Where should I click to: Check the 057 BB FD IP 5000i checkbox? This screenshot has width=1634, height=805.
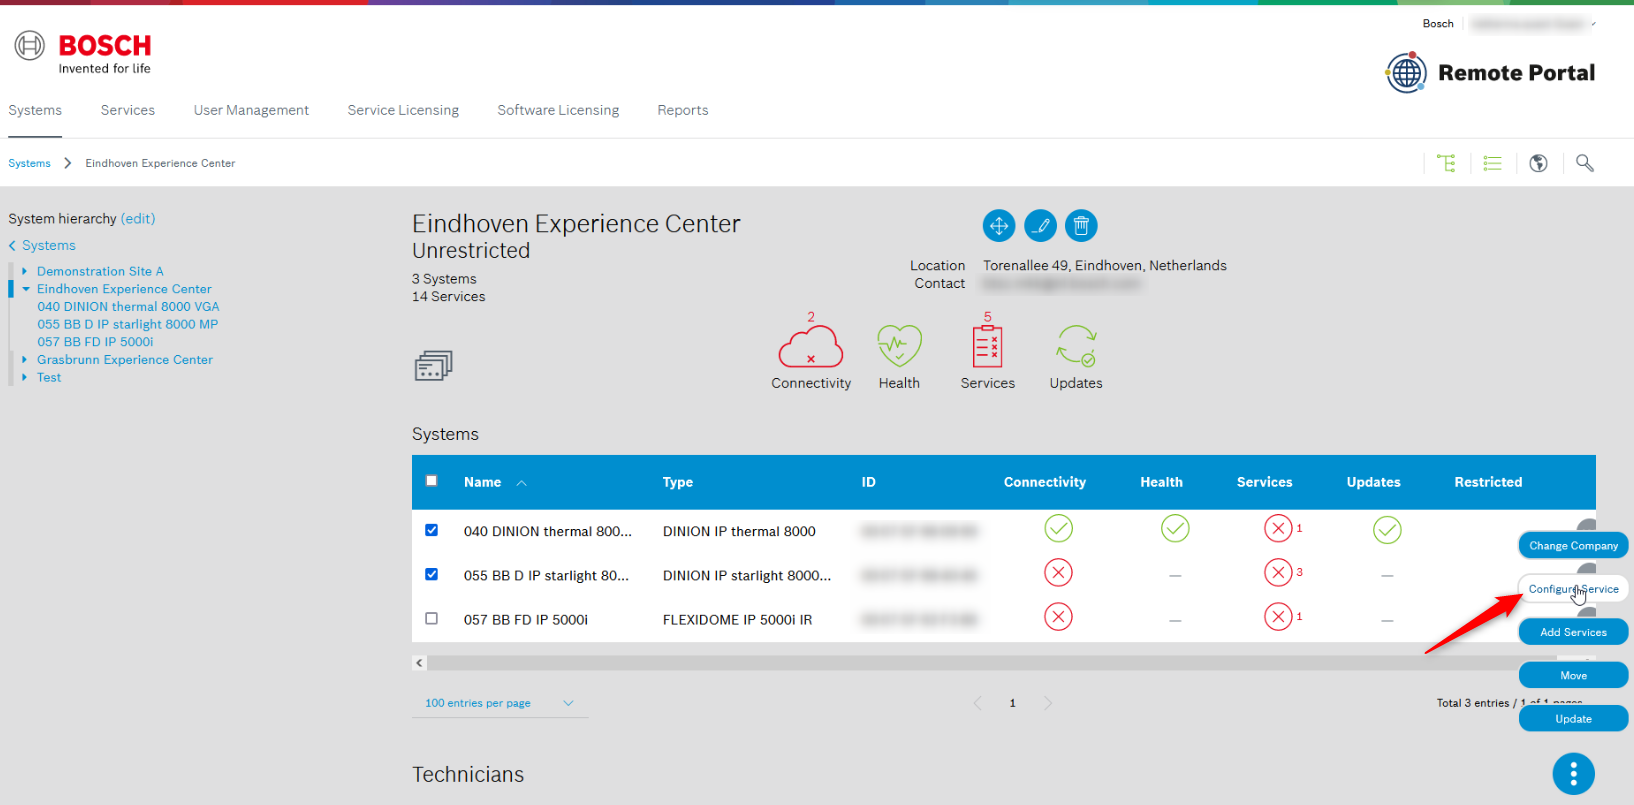pyautogui.click(x=432, y=619)
